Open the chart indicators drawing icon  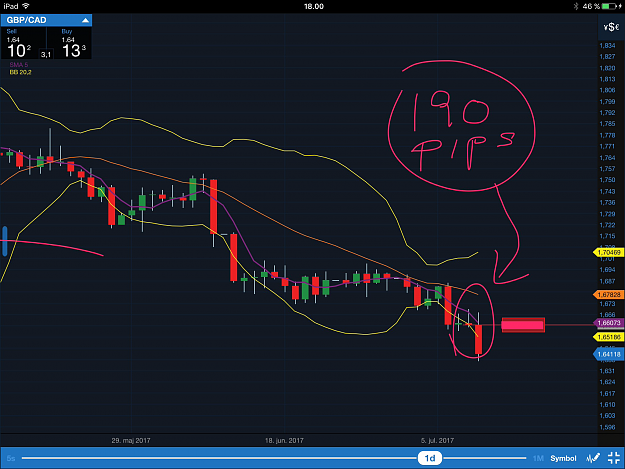593,458
